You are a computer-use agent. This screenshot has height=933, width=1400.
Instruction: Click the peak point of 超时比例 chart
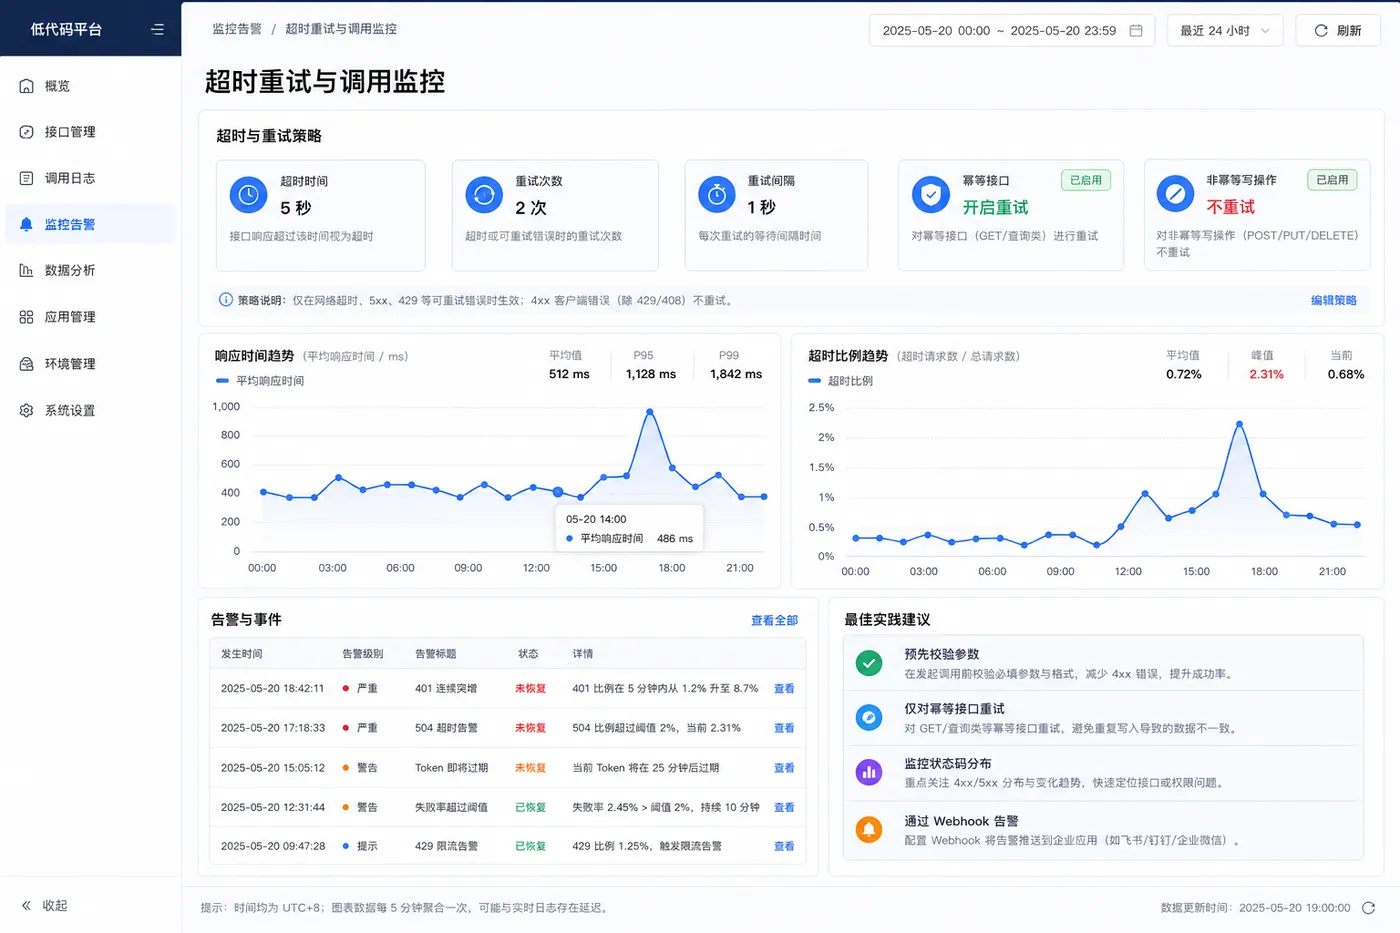click(x=1239, y=424)
